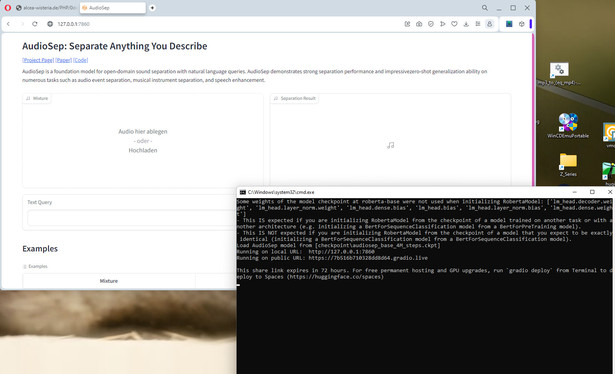Viewport: 615px width, 374px height.
Task: Click the music note in Separation Result
Action: (390, 145)
